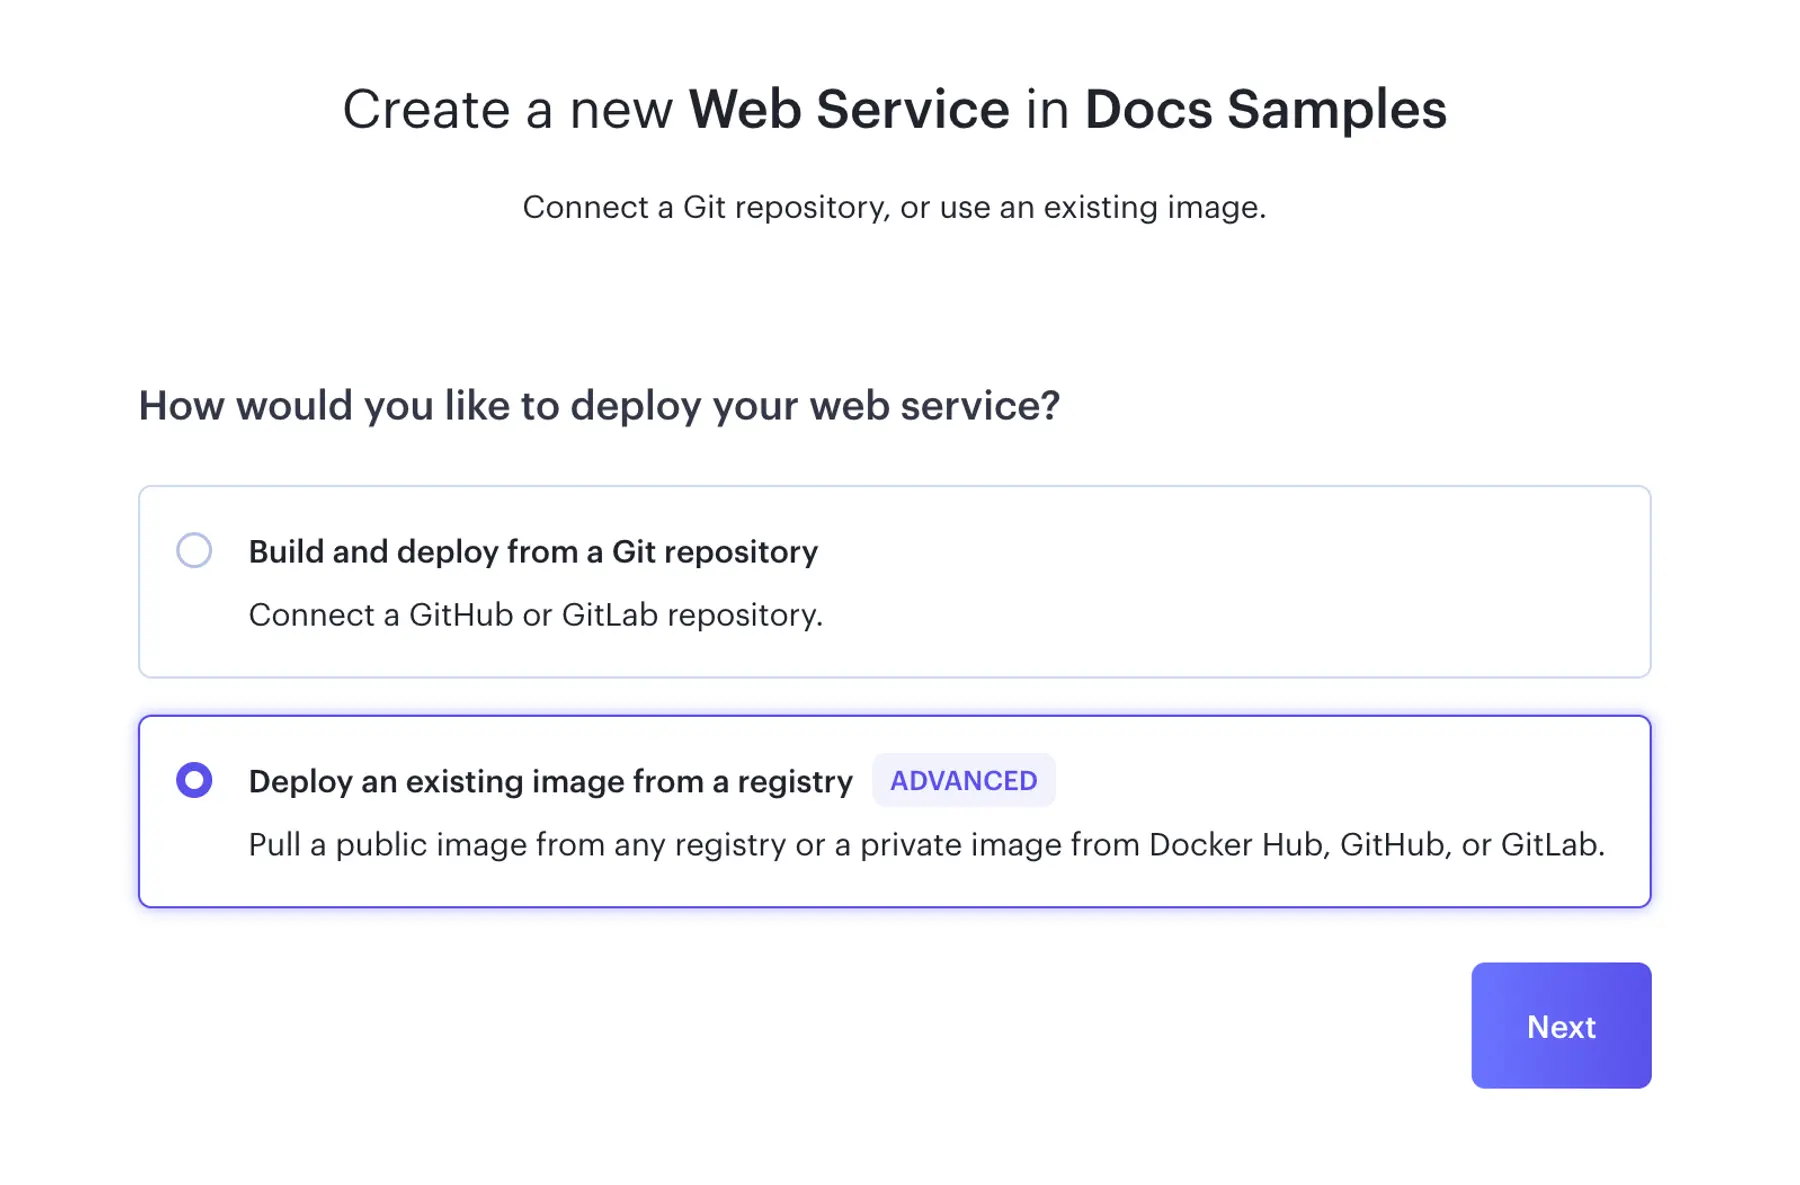Click the question 'How would you like to deploy your web service?'
This screenshot has width=1800, height=1185.
click(x=600, y=406)
